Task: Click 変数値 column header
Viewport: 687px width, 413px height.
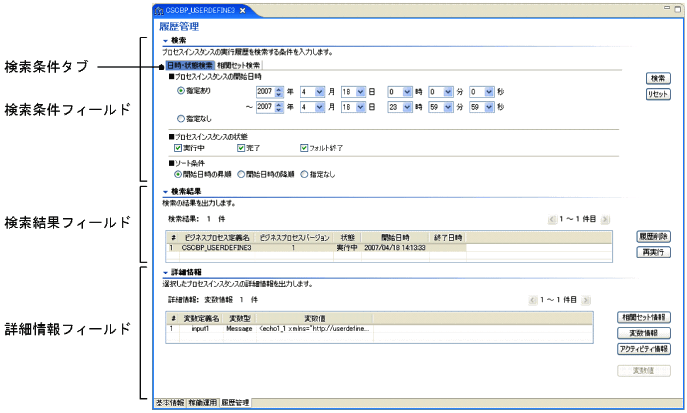Action: (x=315, y=318)
